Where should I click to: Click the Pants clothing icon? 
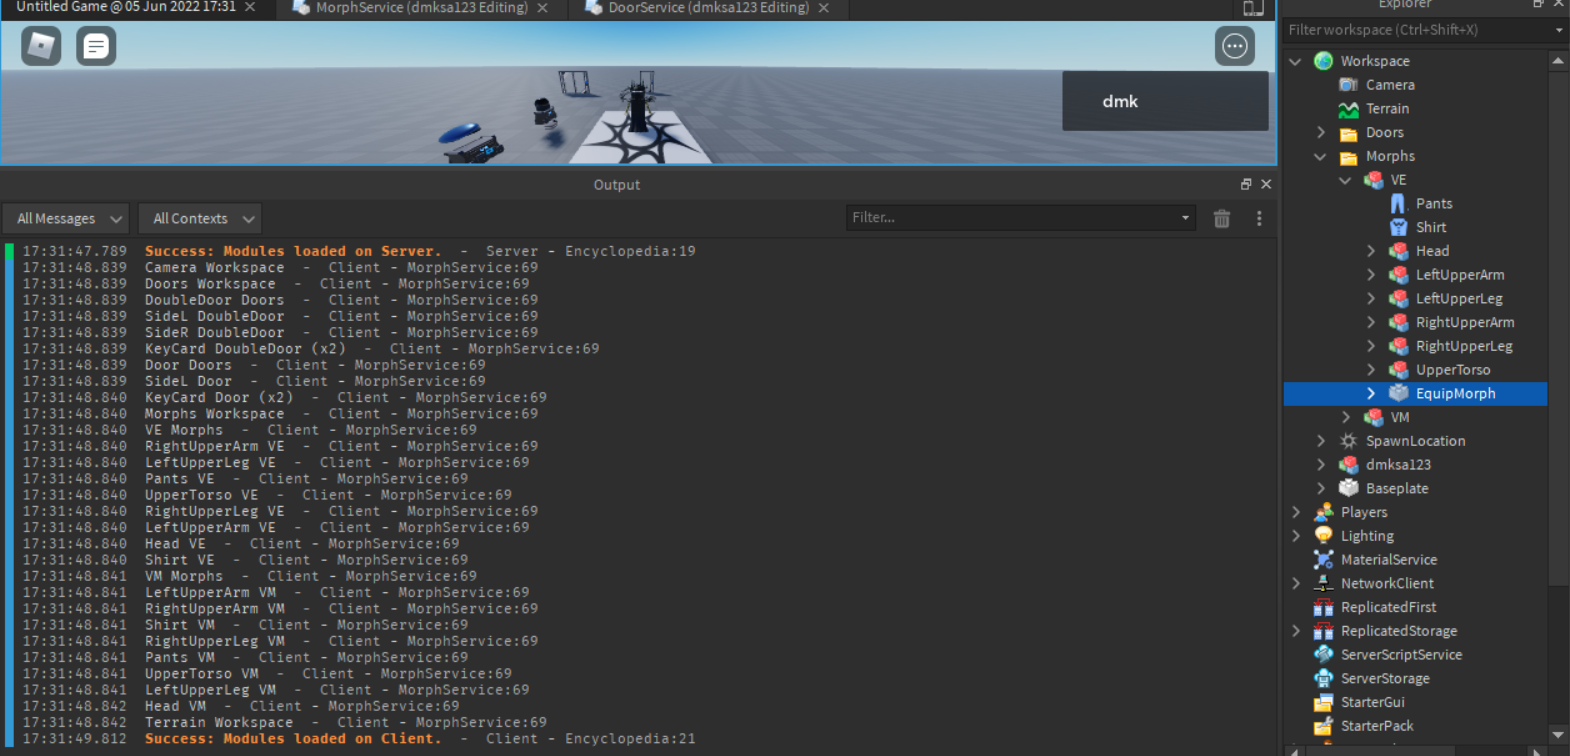[x=1398, y=204]
